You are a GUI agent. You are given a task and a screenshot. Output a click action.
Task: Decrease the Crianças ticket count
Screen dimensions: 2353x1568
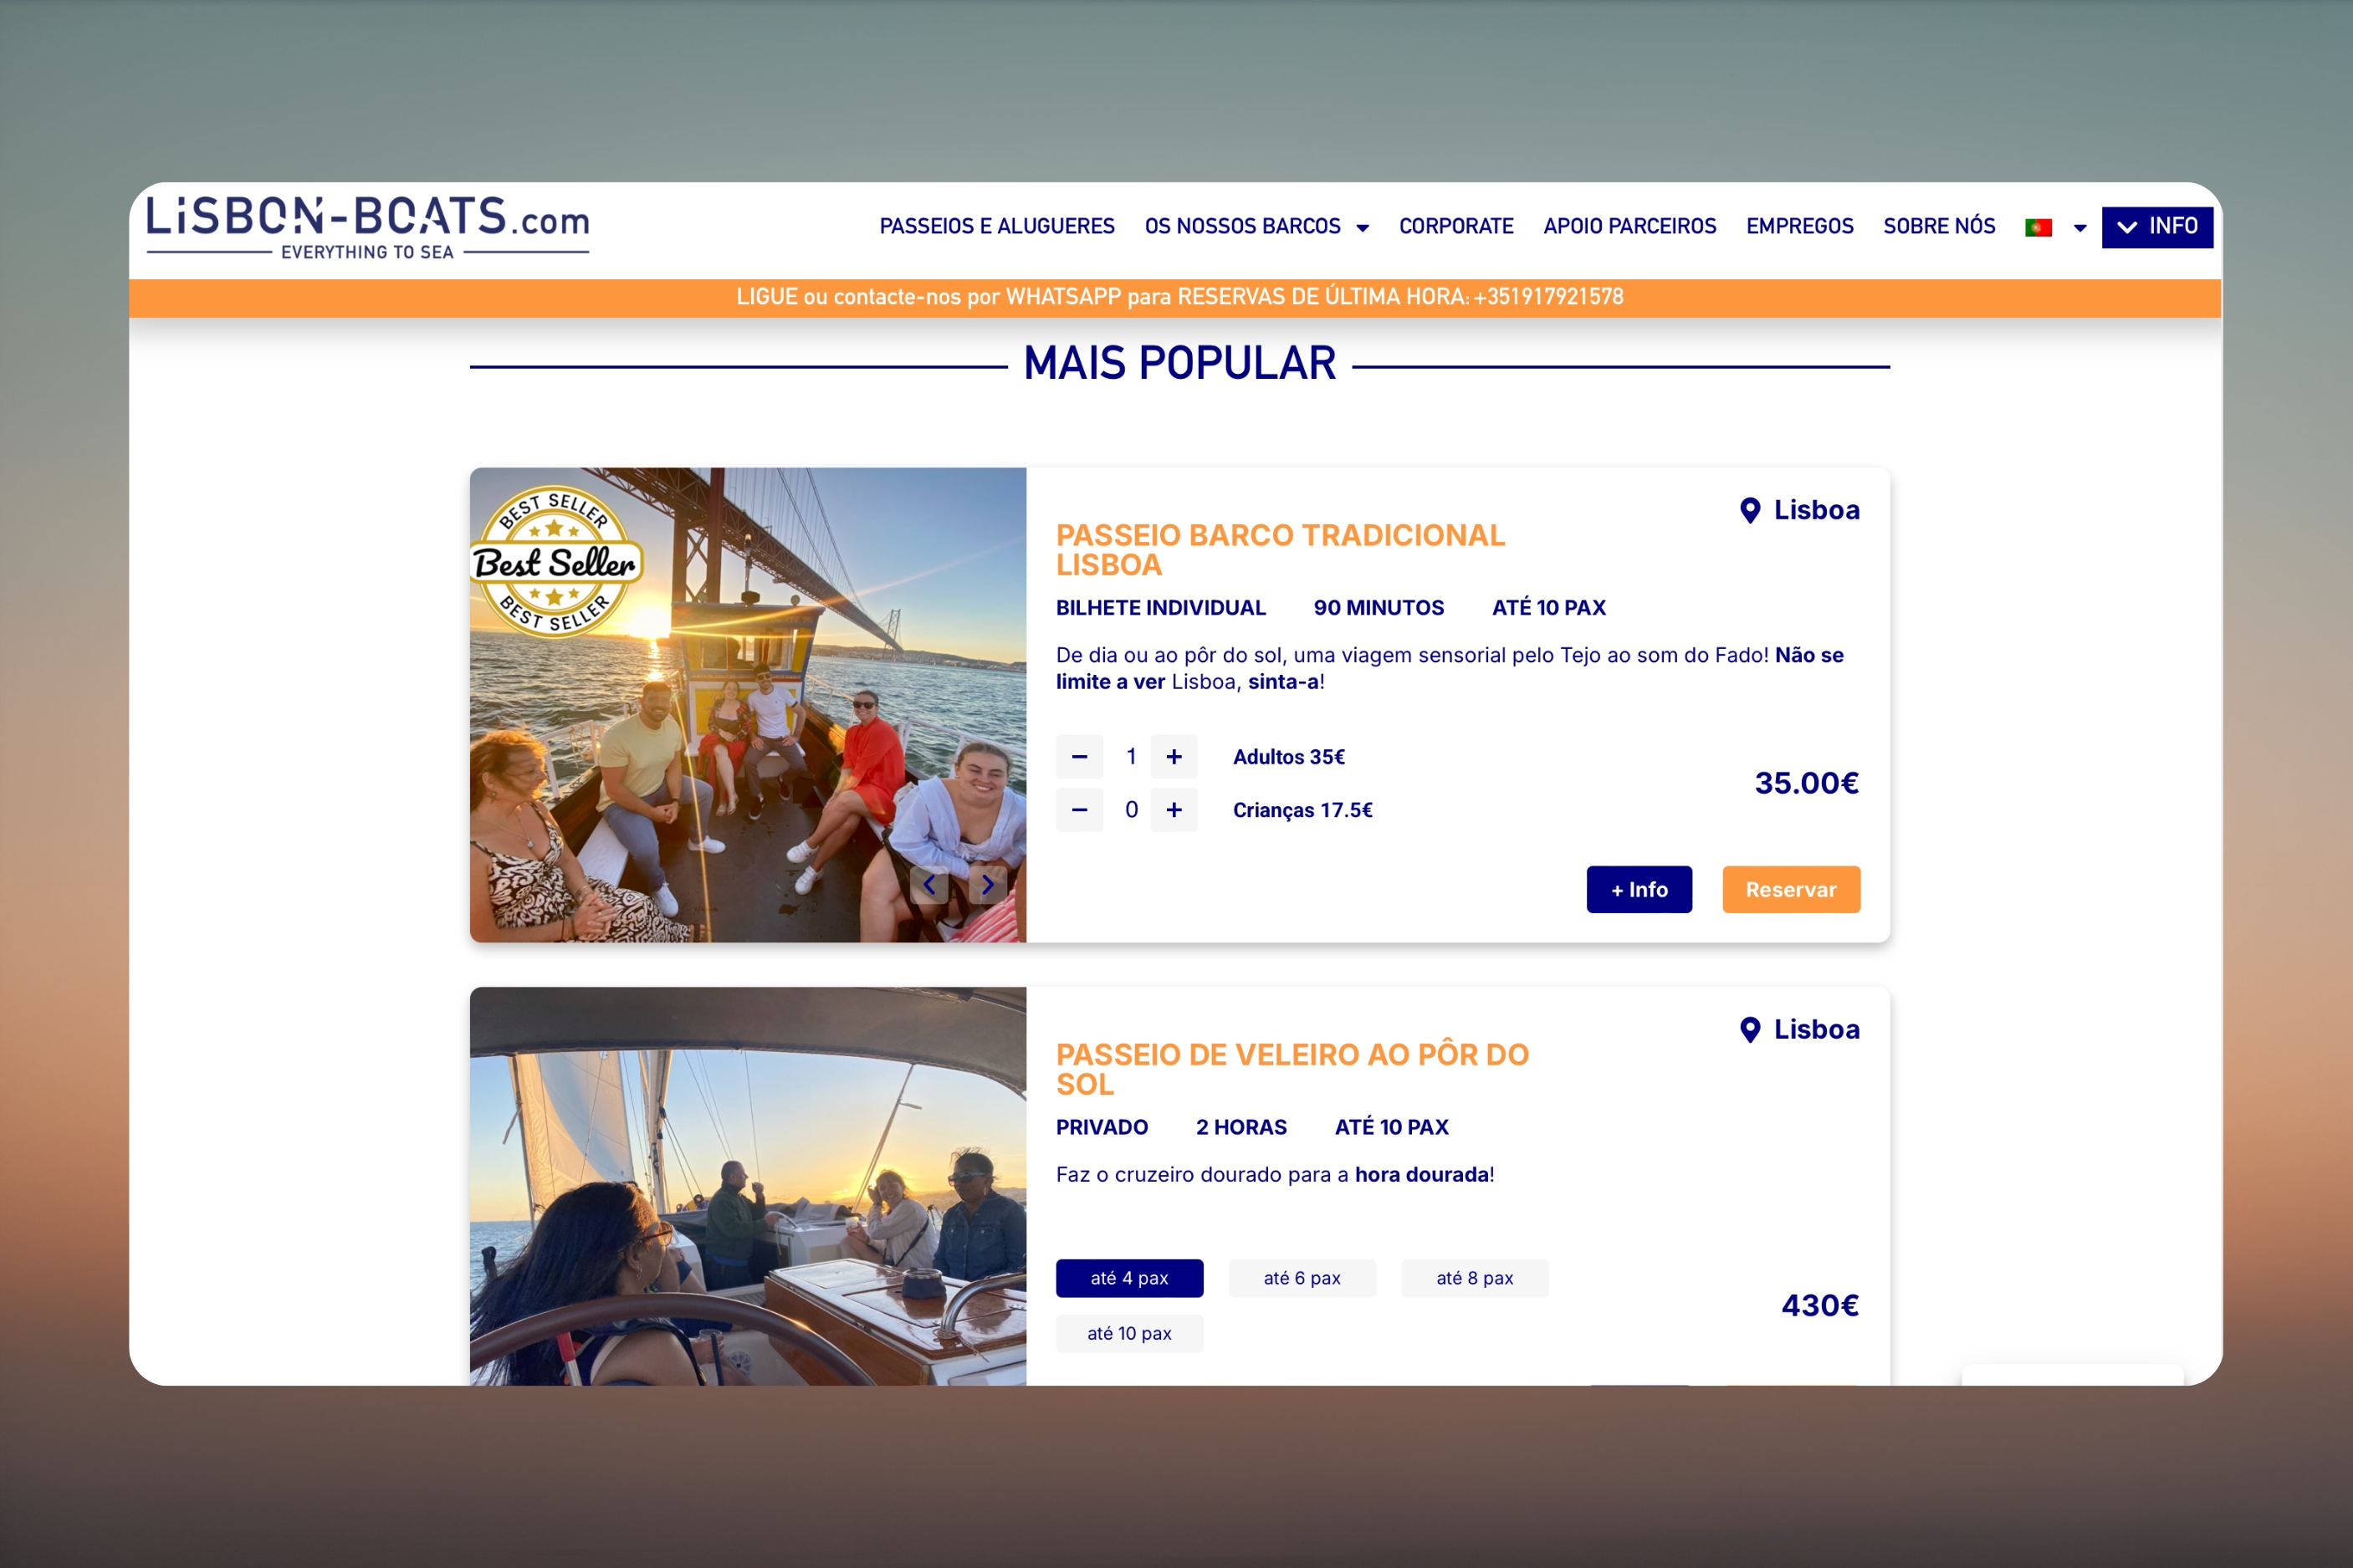(1079, 810)
